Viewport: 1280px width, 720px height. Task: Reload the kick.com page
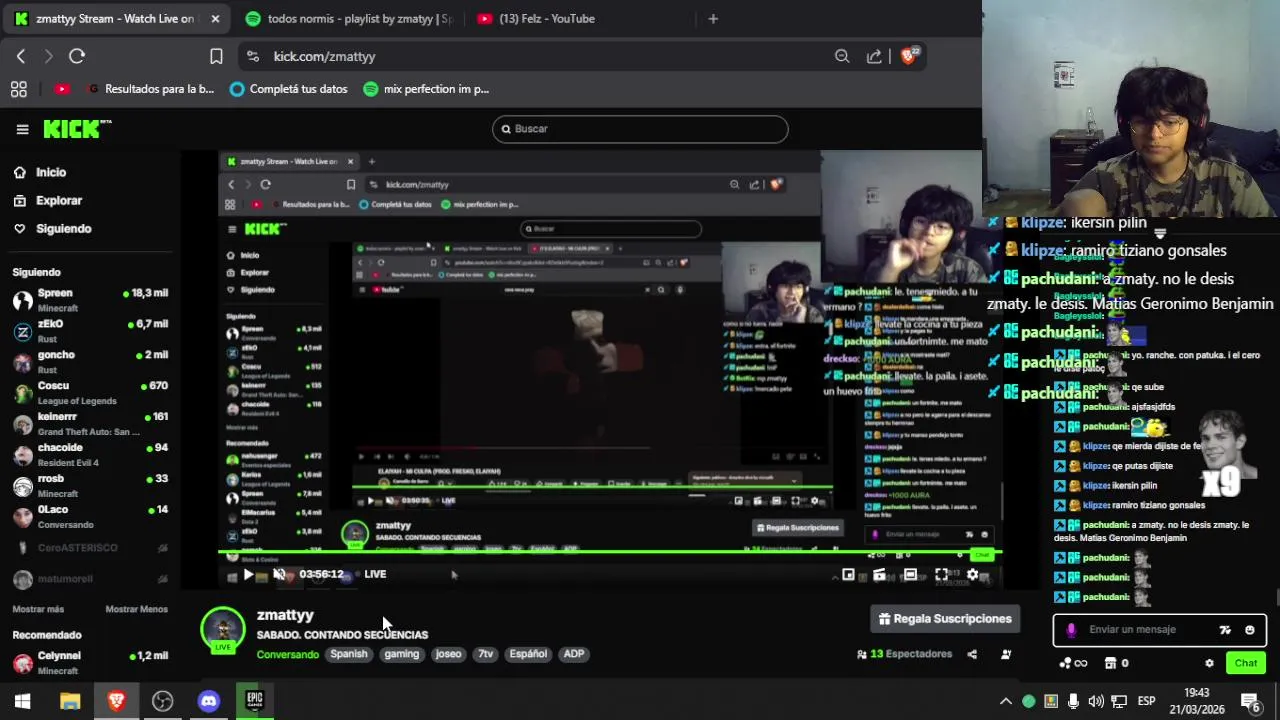pyautogui.click(x=77, y=56)
